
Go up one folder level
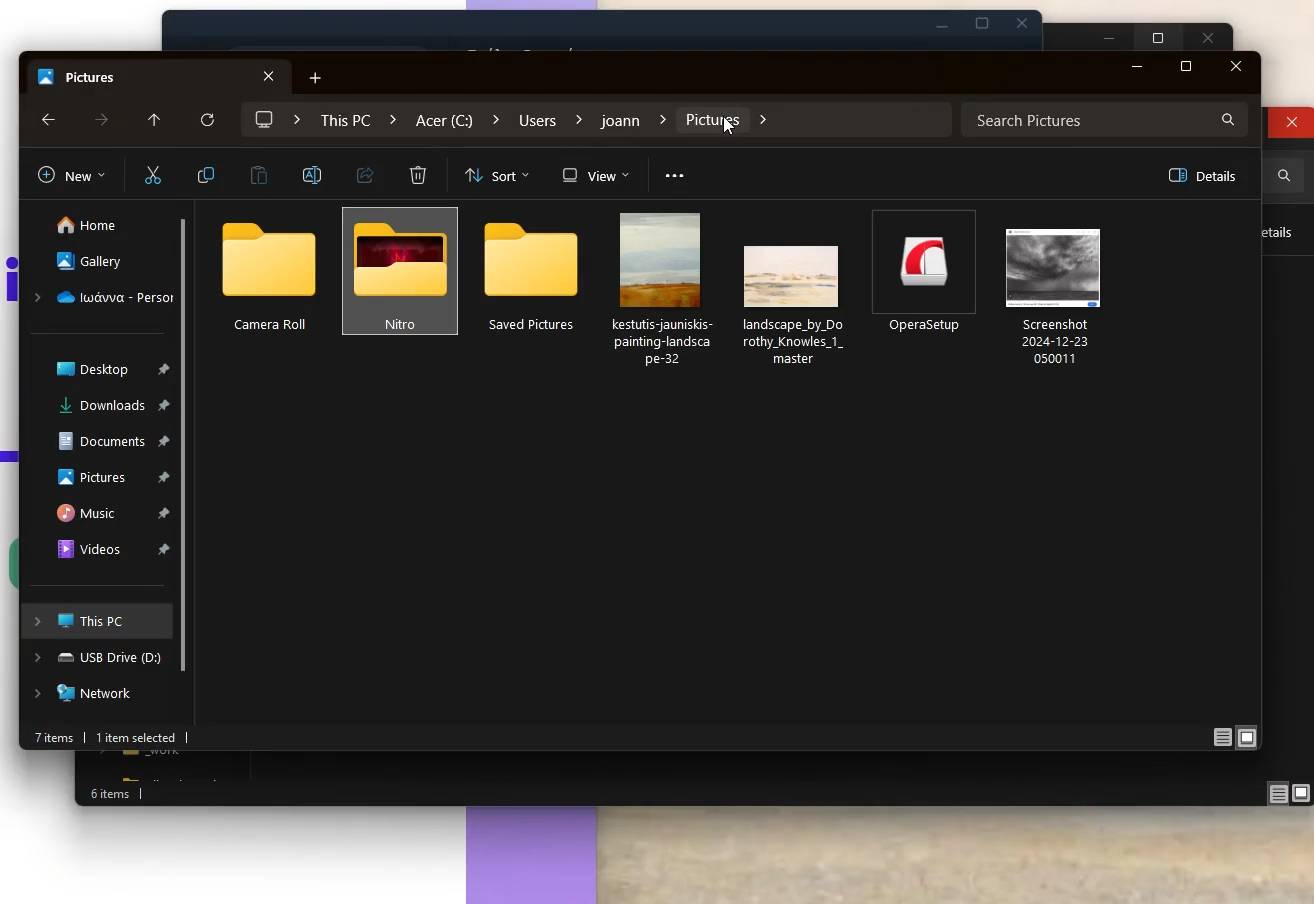pos(154,120)
